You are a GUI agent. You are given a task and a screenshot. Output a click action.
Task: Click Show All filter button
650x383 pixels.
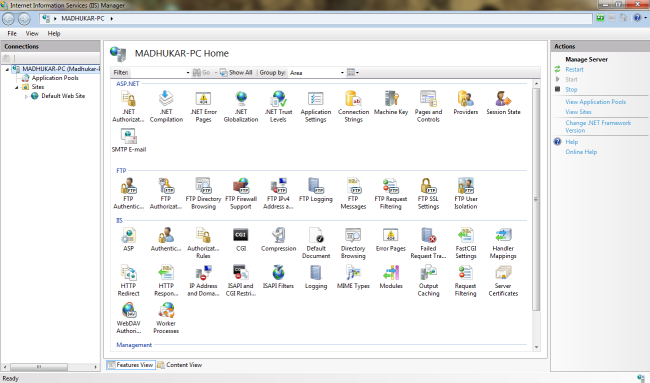click(236, 73)
